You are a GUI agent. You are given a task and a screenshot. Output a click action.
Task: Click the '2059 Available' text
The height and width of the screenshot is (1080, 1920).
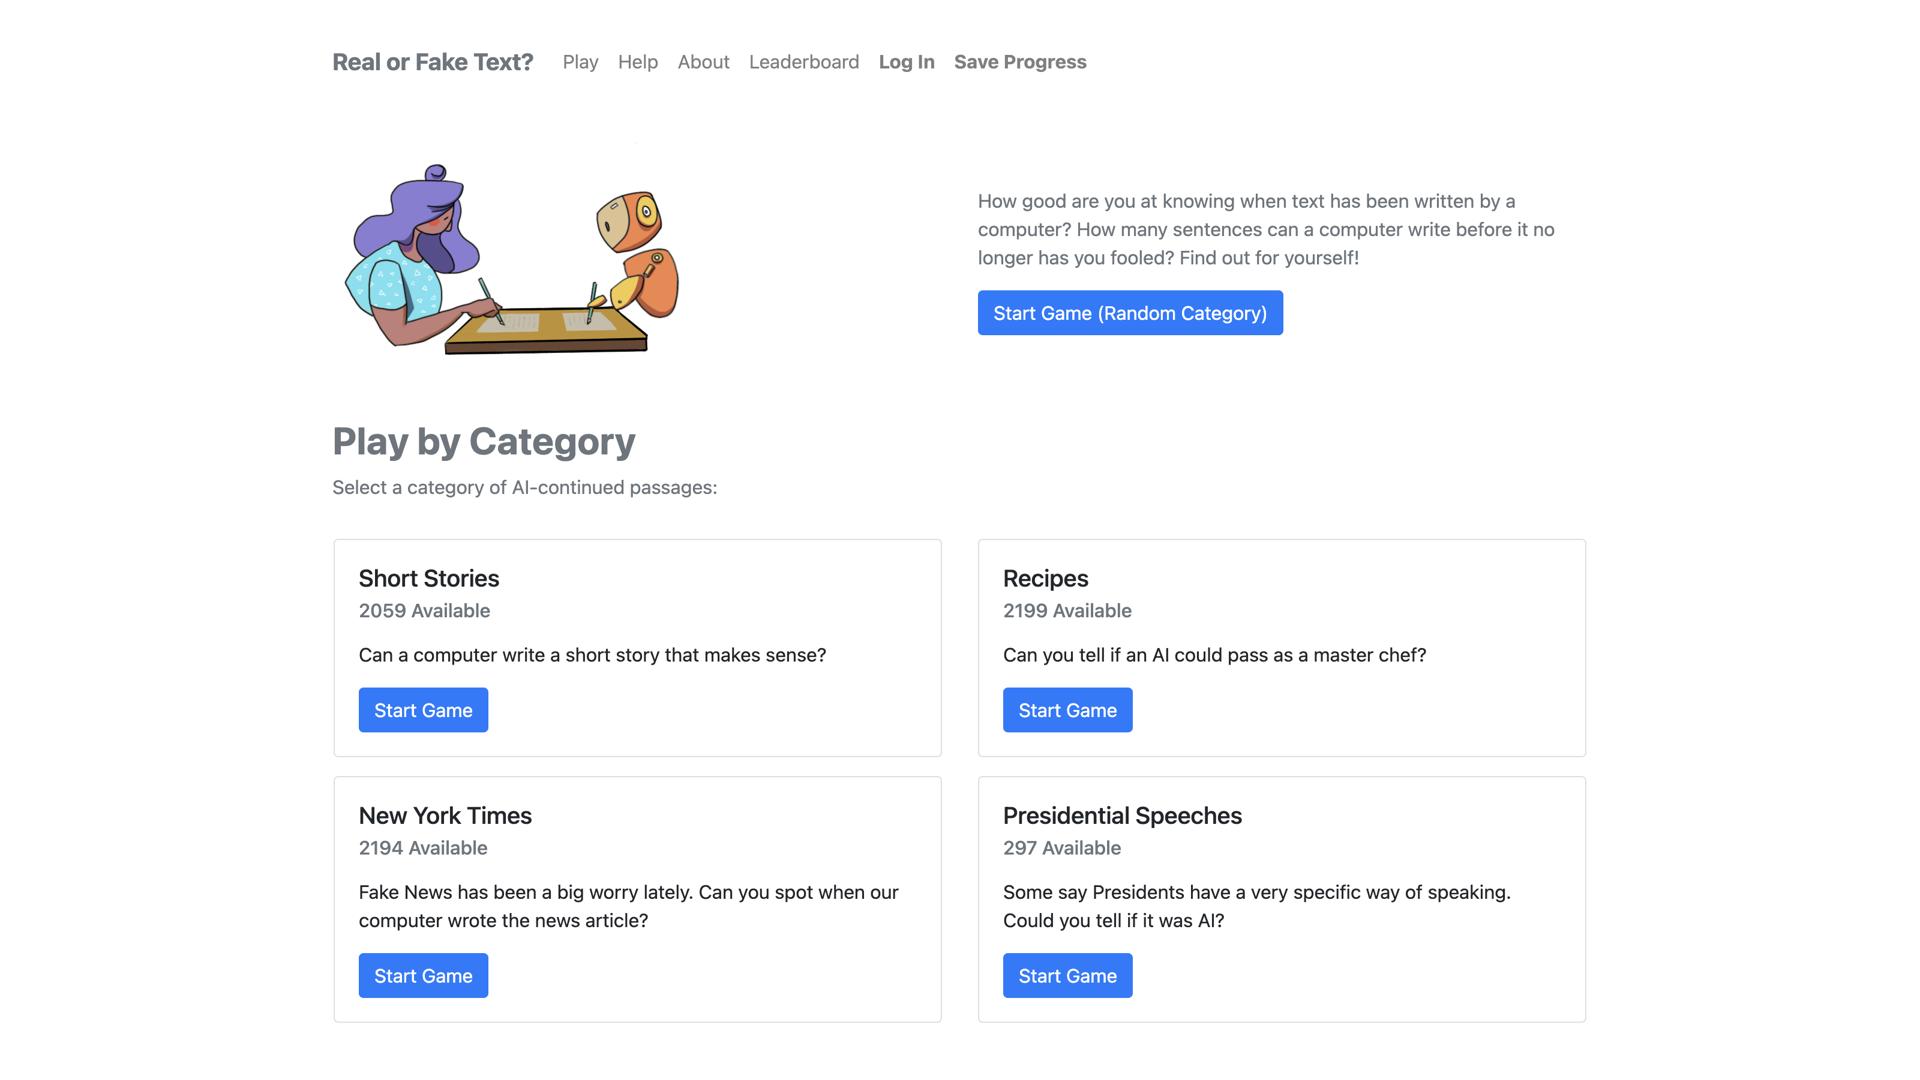[x=424, y=611]
